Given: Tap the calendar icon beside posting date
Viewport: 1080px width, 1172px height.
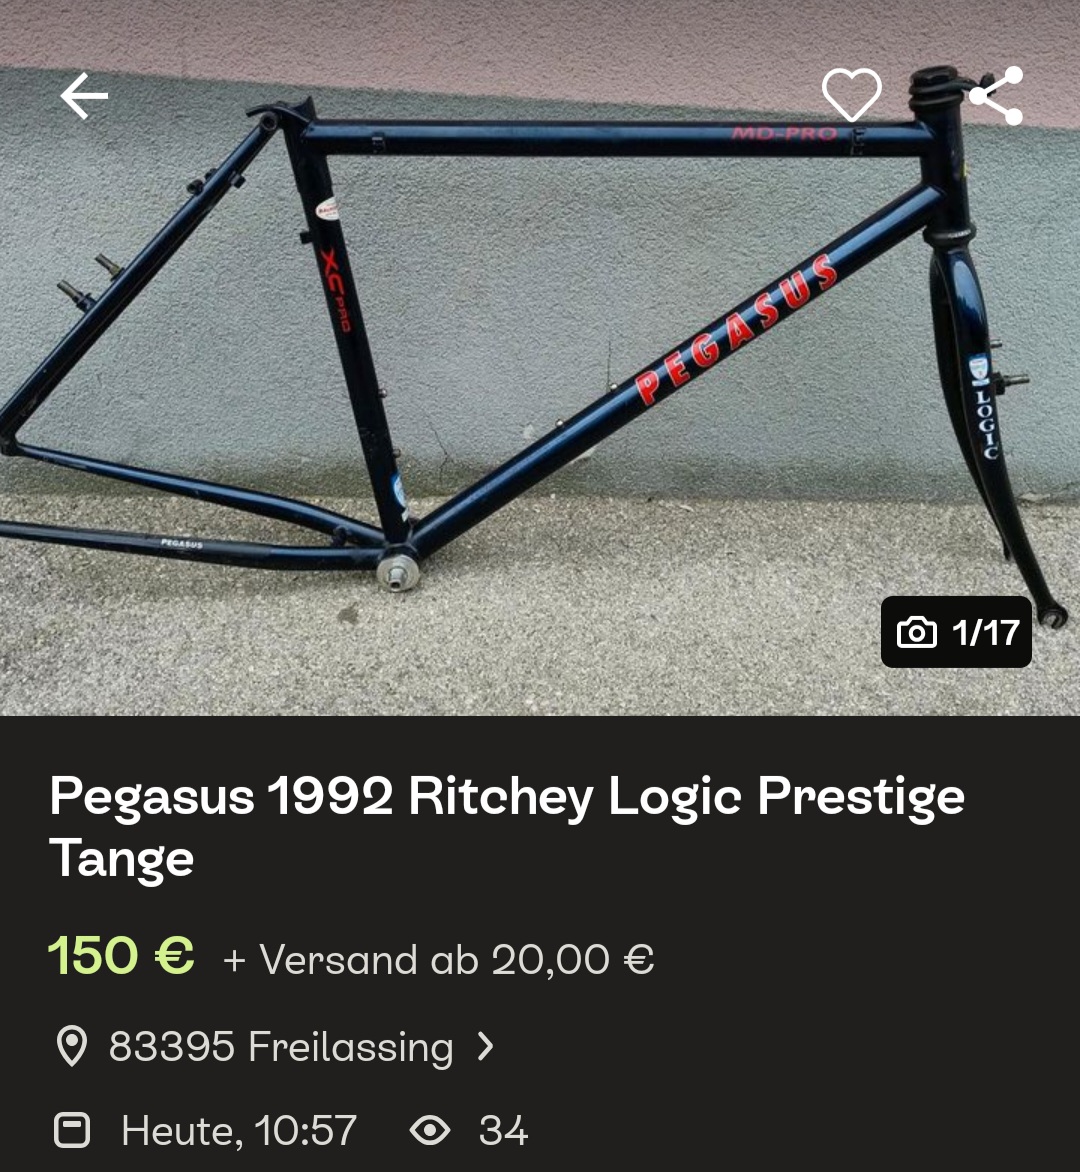Looking at the screenshot, I should point(71,1131).
